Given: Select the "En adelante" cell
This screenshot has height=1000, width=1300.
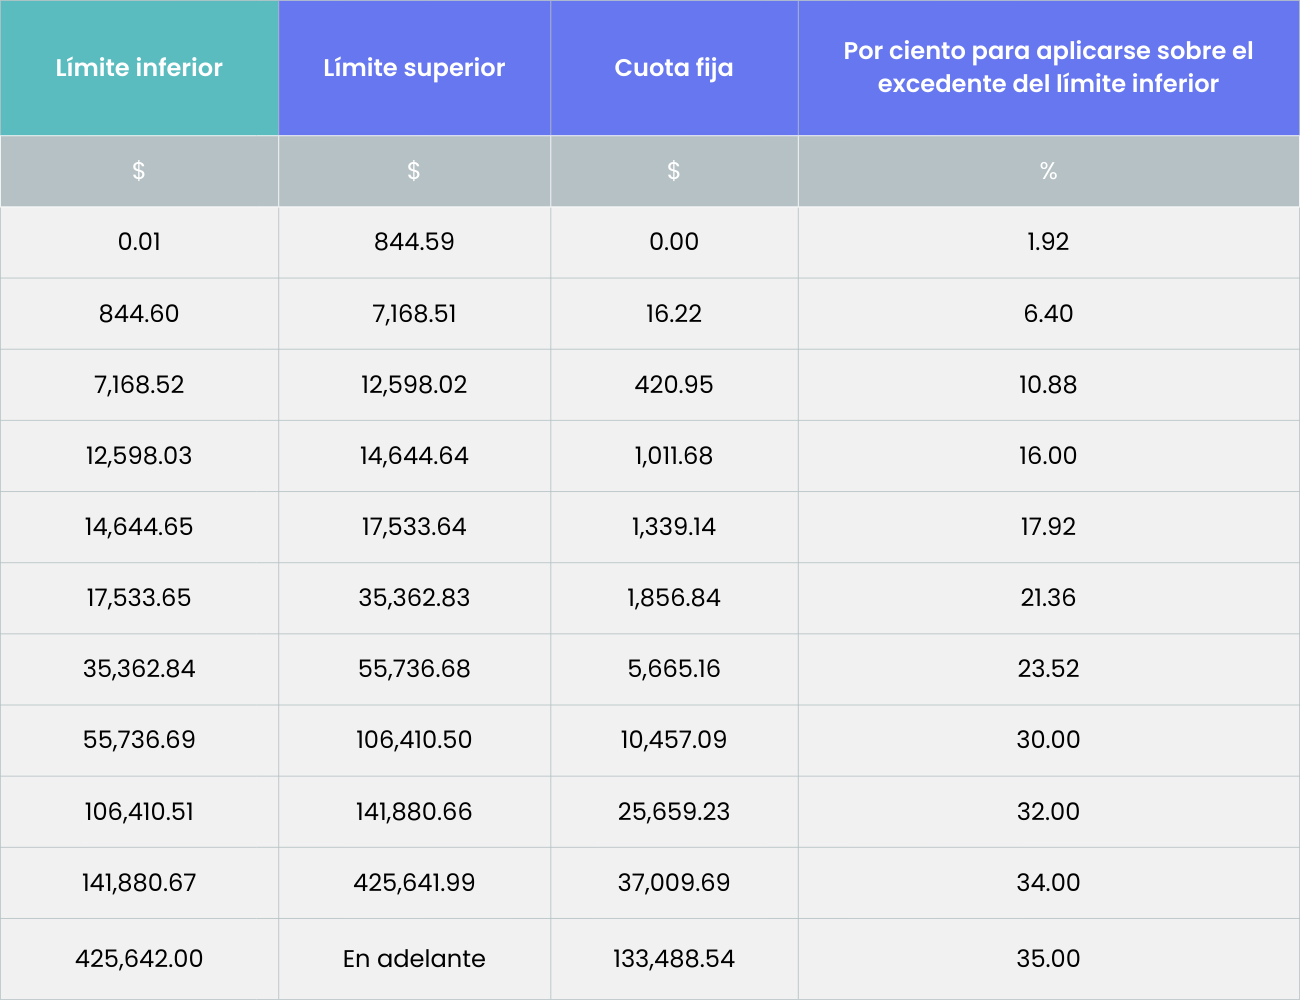Looking at the screenshot, I should pyautogui.click(x=414, y=958).
